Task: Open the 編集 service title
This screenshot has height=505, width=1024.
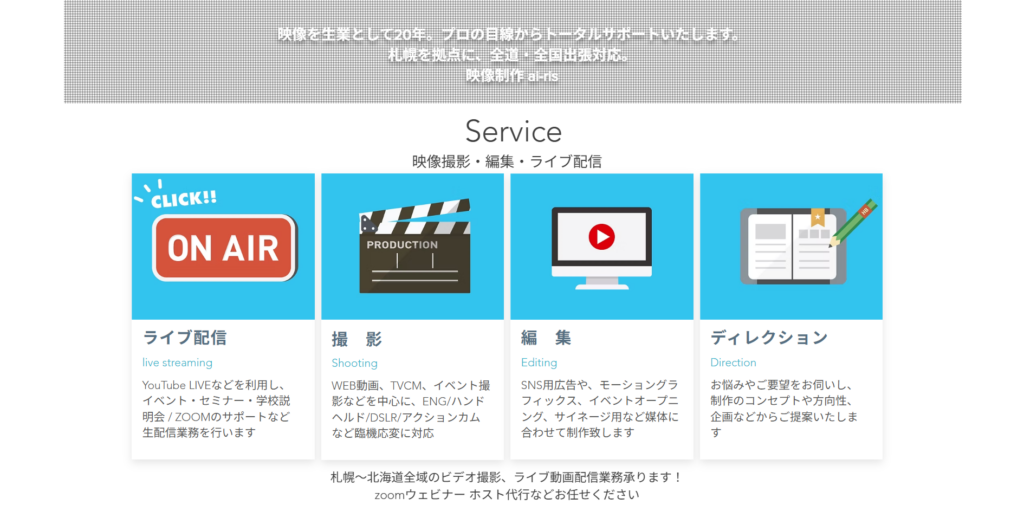Action: (546, 338)
